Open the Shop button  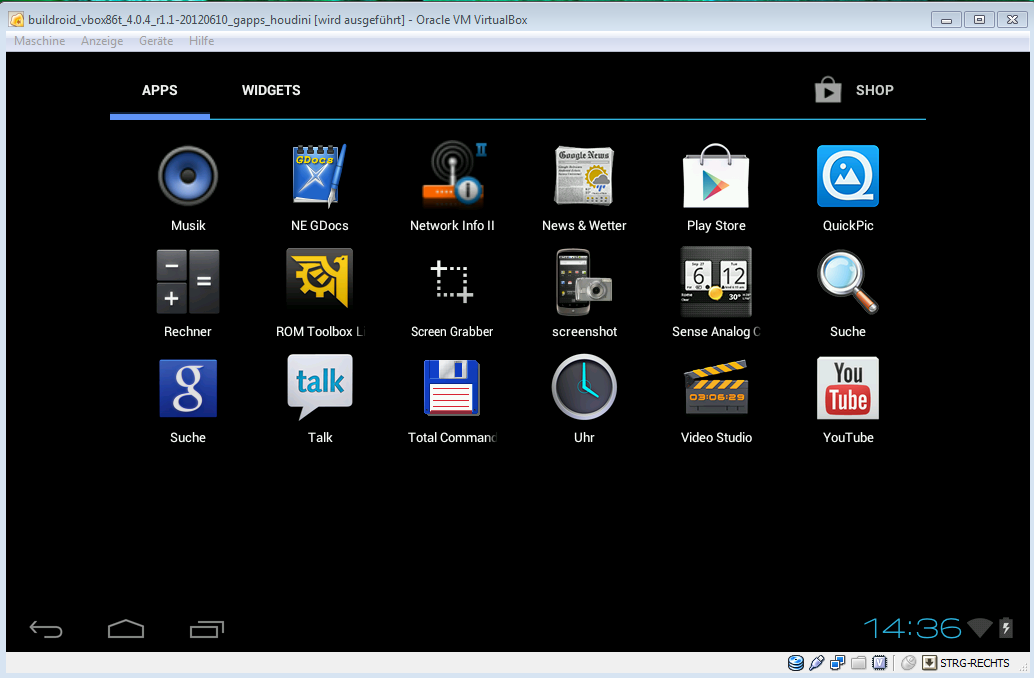tap(855, 91)
